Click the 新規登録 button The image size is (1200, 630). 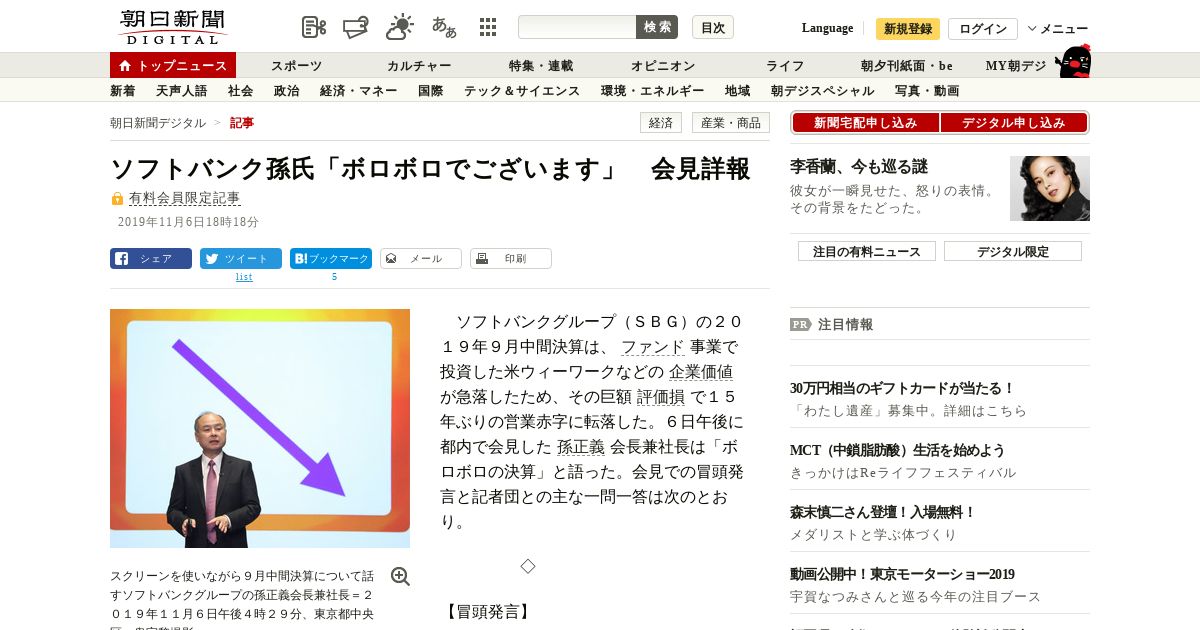908,29
